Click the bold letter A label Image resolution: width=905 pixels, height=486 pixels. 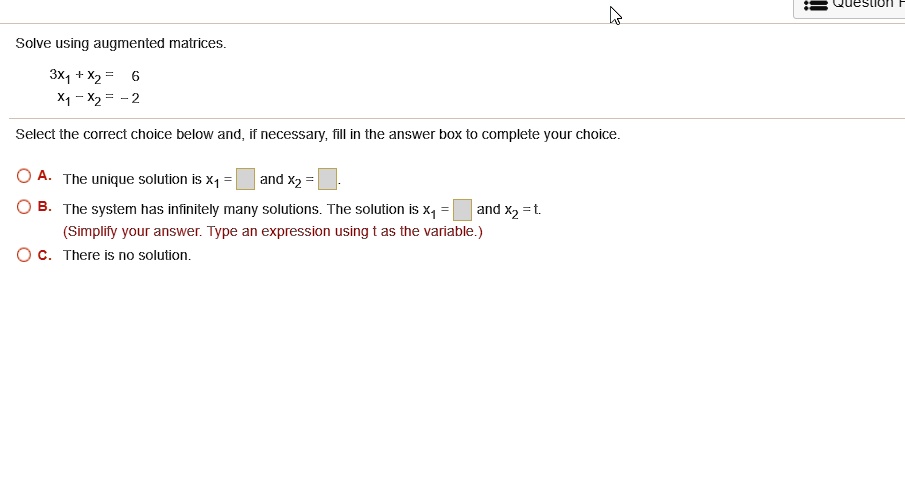(45, 176)
